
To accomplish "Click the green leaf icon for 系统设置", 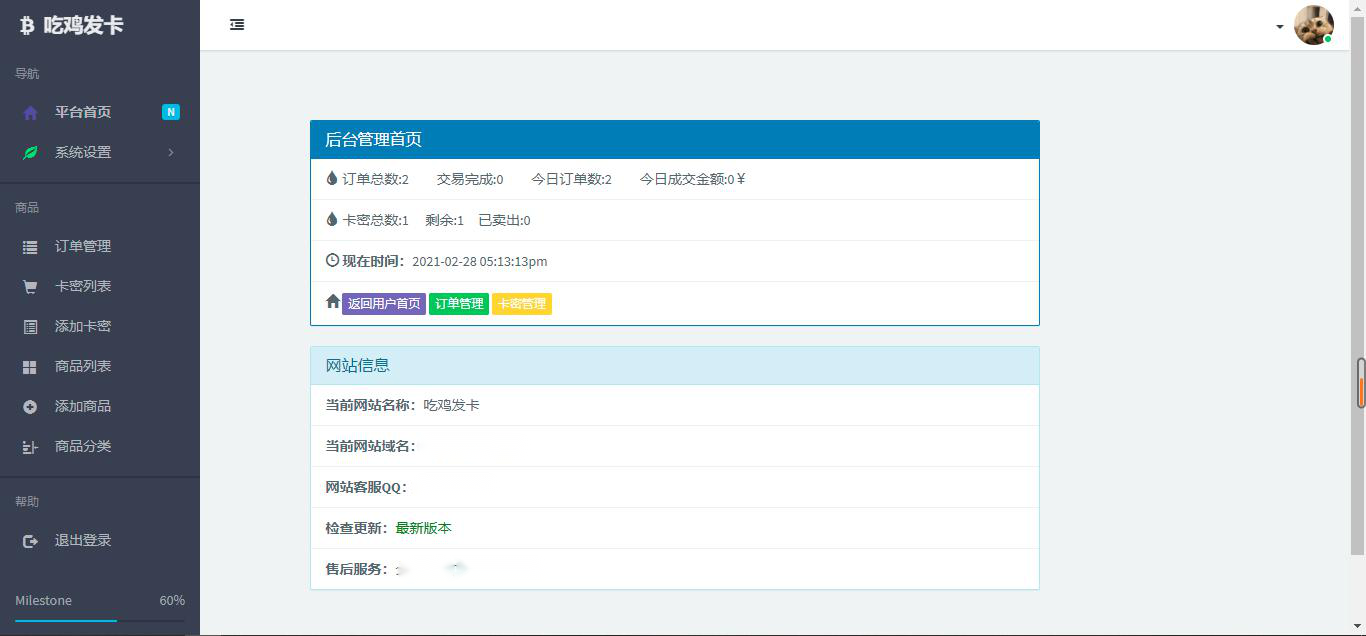I will coord(30,153).
